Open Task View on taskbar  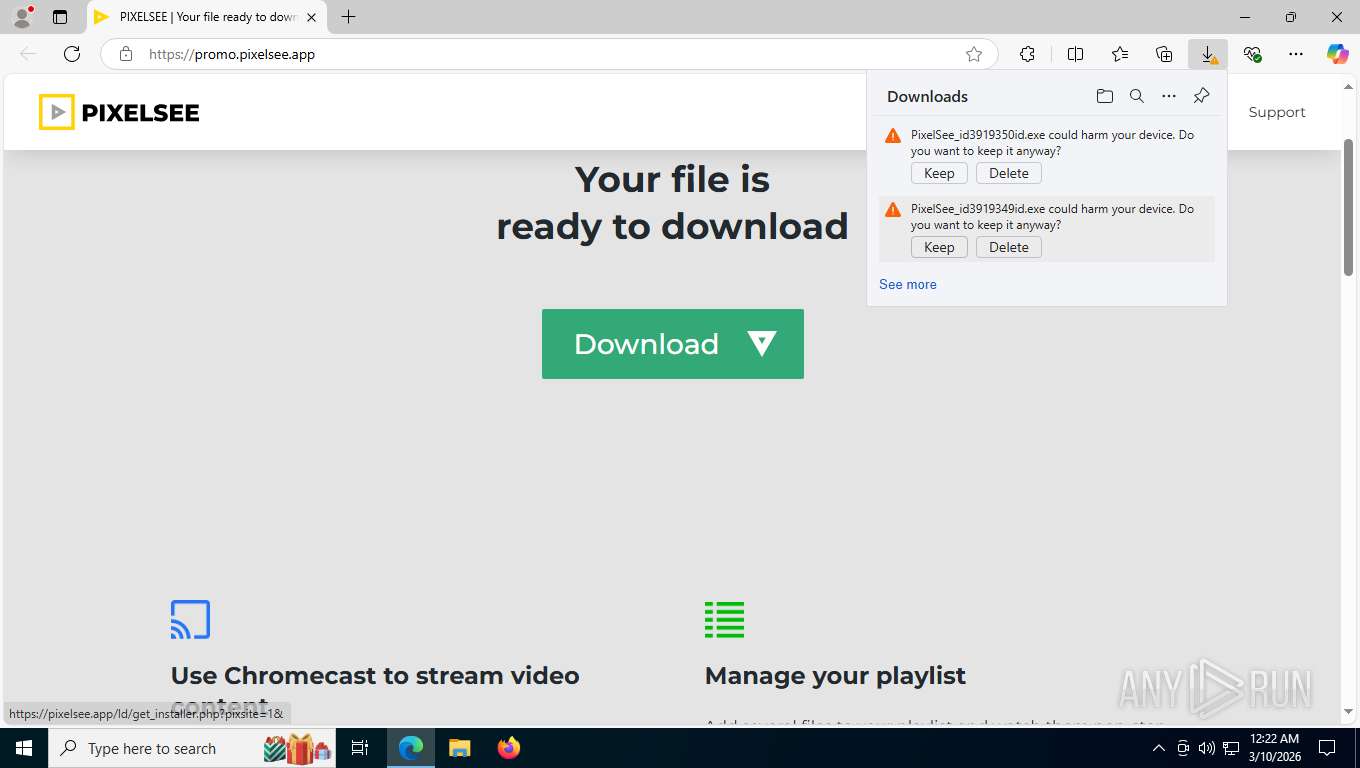(360, 748)
